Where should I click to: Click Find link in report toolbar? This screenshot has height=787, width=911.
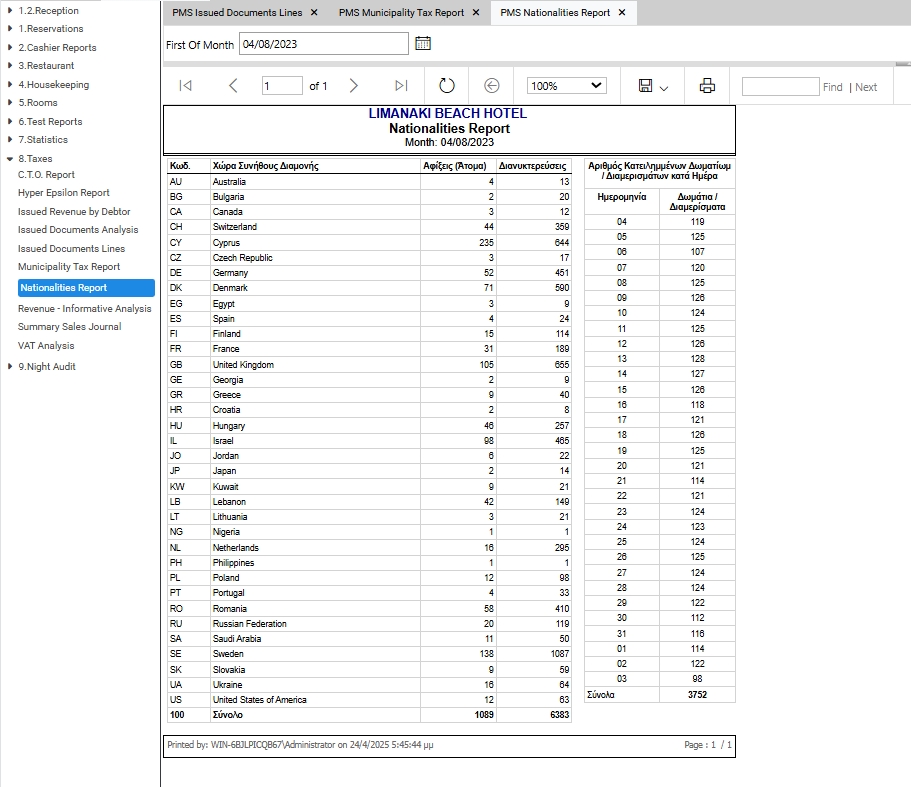click(x=832, y=87)
